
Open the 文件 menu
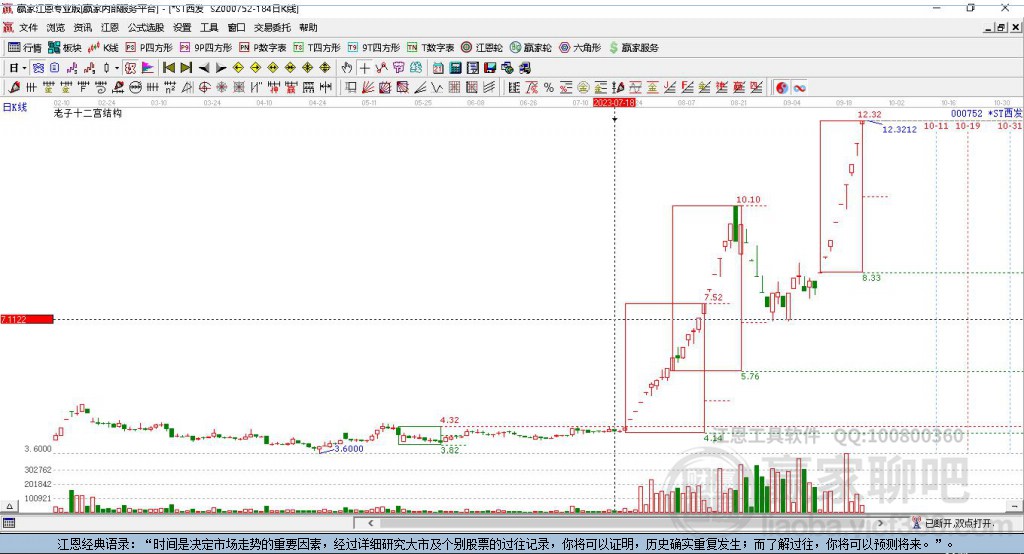tap(28, 27)
